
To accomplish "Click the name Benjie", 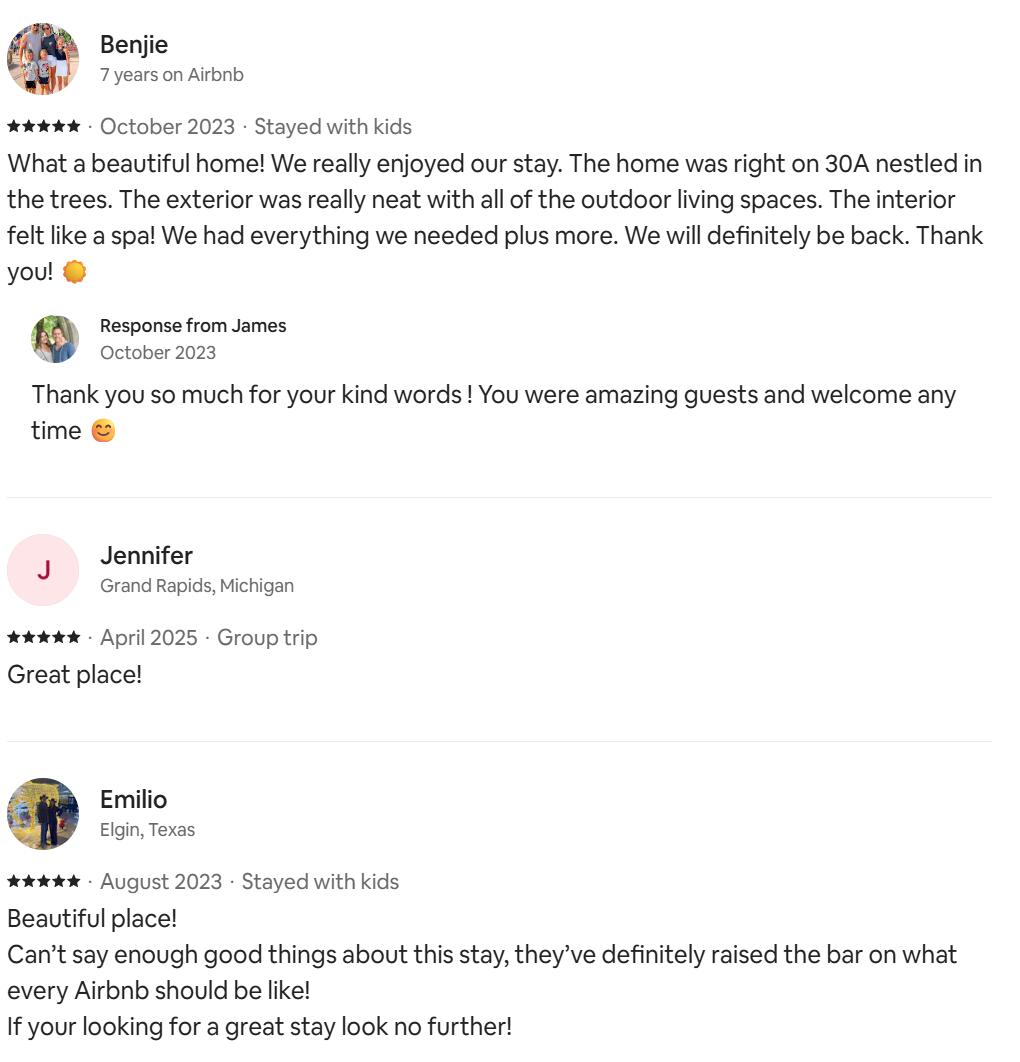I will [133, 45].
